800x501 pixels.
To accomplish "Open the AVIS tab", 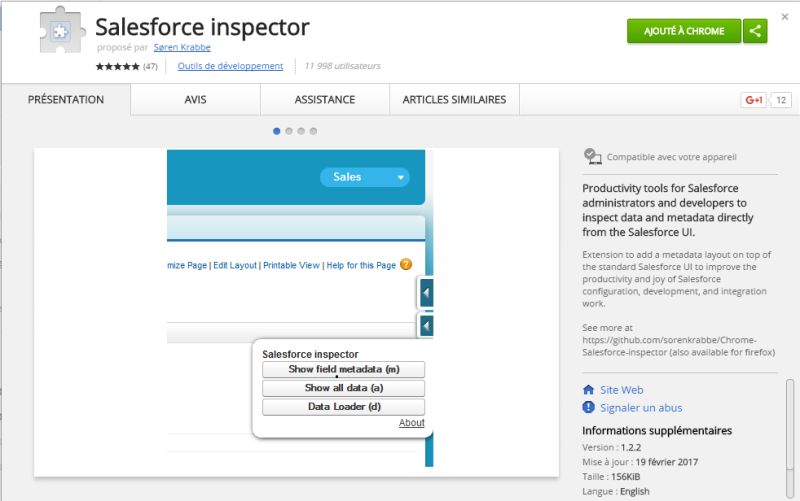I will click(x=195, y=99).
